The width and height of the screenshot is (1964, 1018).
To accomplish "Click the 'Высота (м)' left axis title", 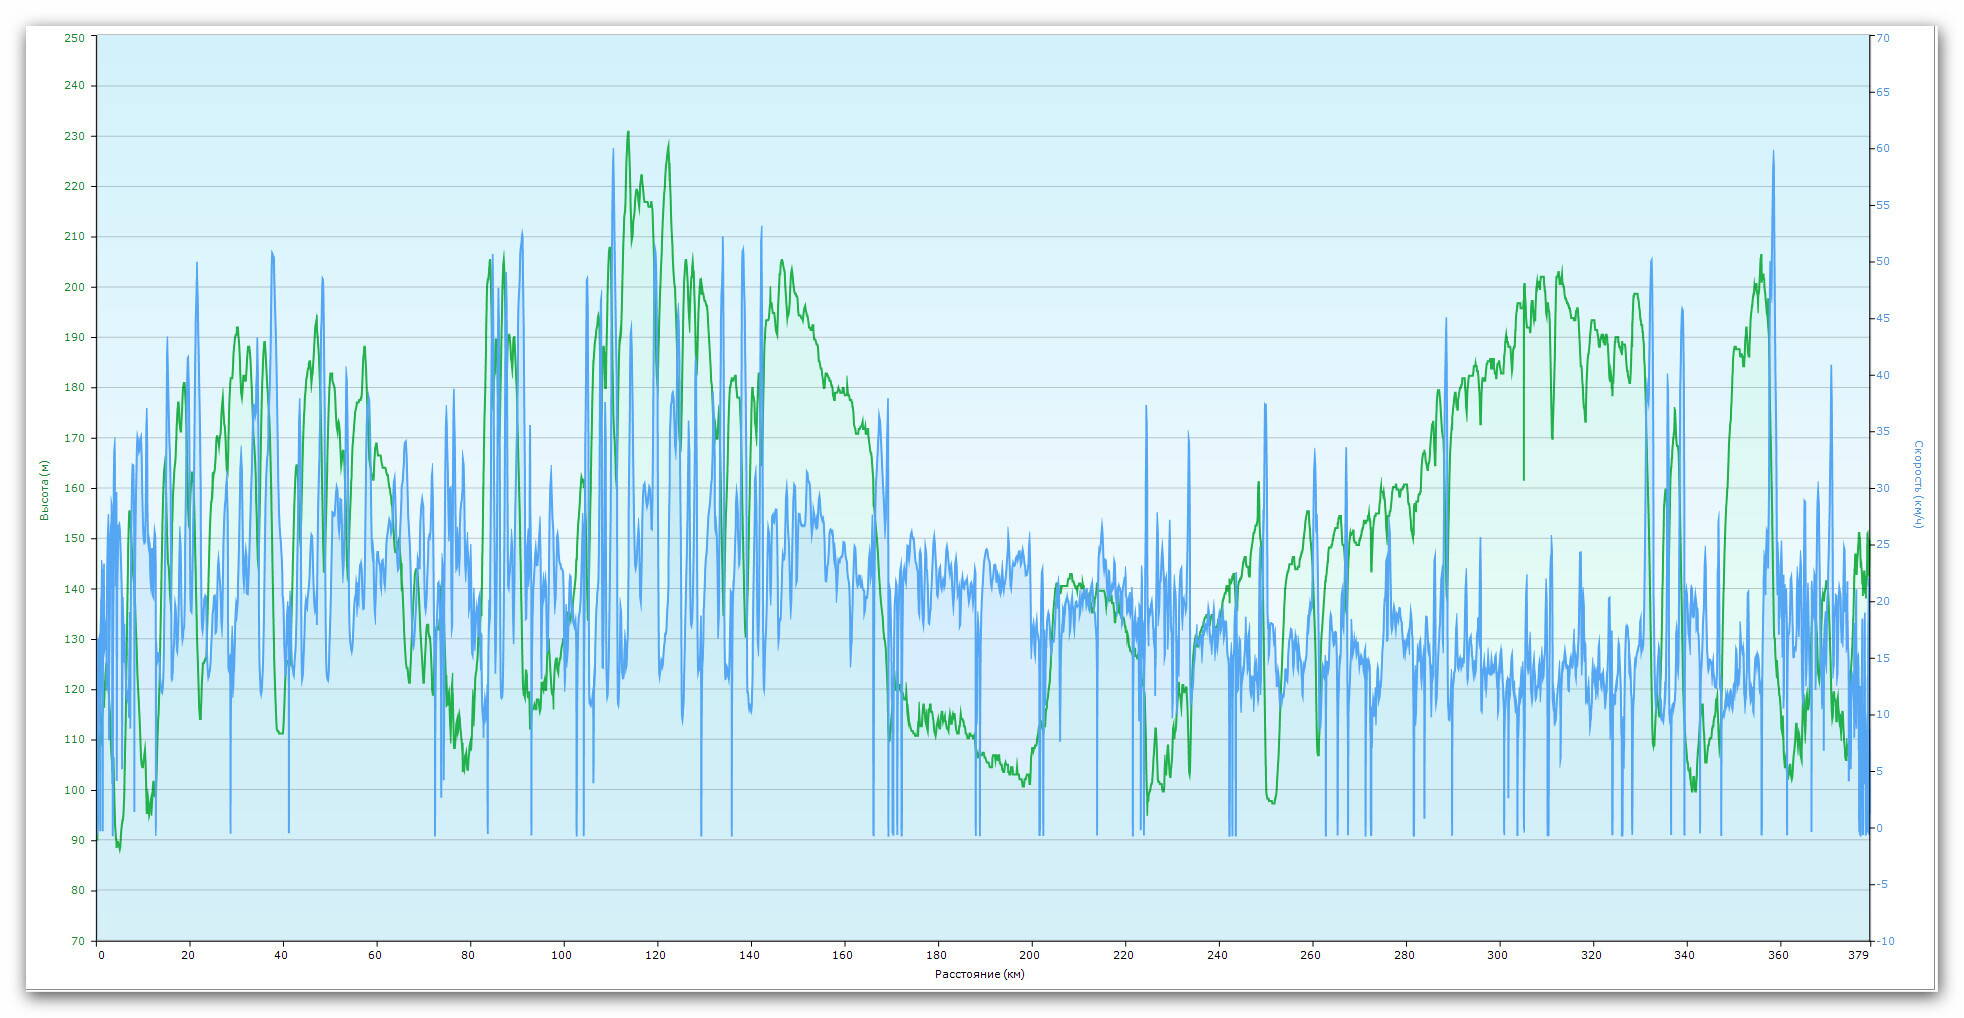I will (44, 490).
